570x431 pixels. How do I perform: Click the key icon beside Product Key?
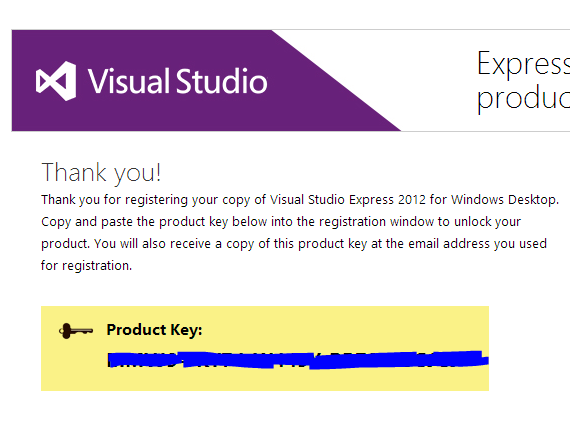click(x=76, y=331)
